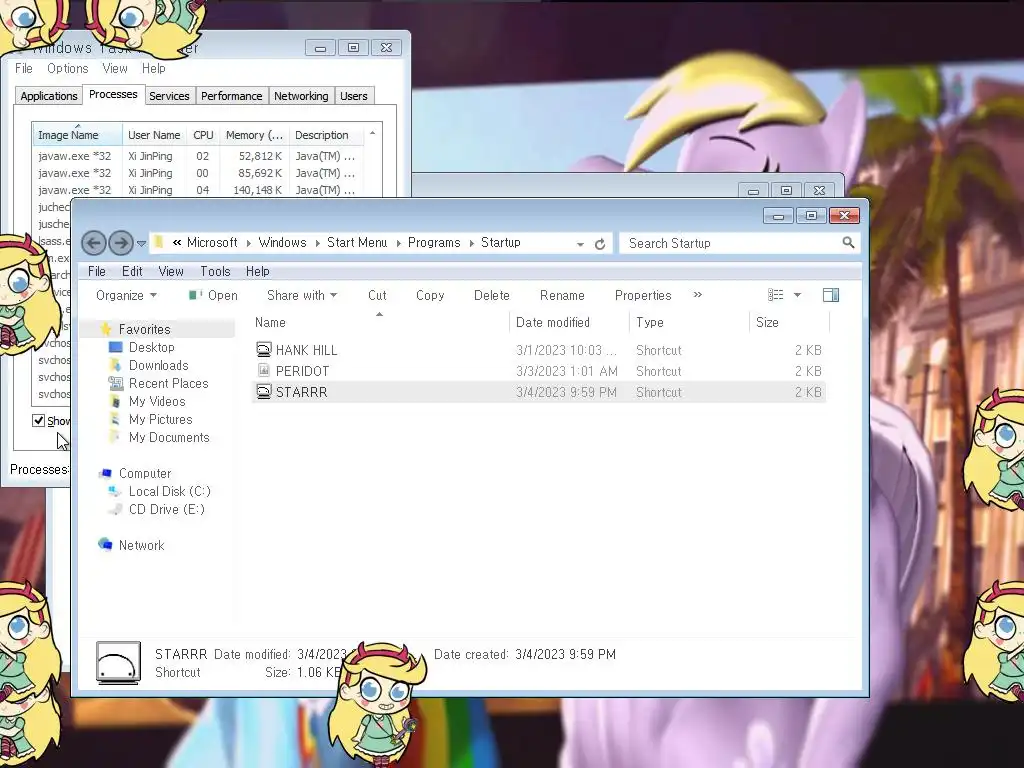Click the Open toolbar button
1024x768 pixels.
tap(213, 295)
